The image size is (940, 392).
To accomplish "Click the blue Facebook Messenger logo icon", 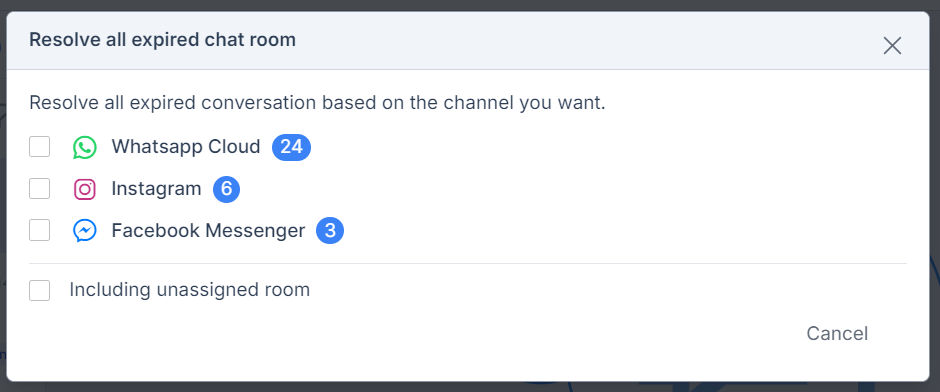I will click(85, 231).
